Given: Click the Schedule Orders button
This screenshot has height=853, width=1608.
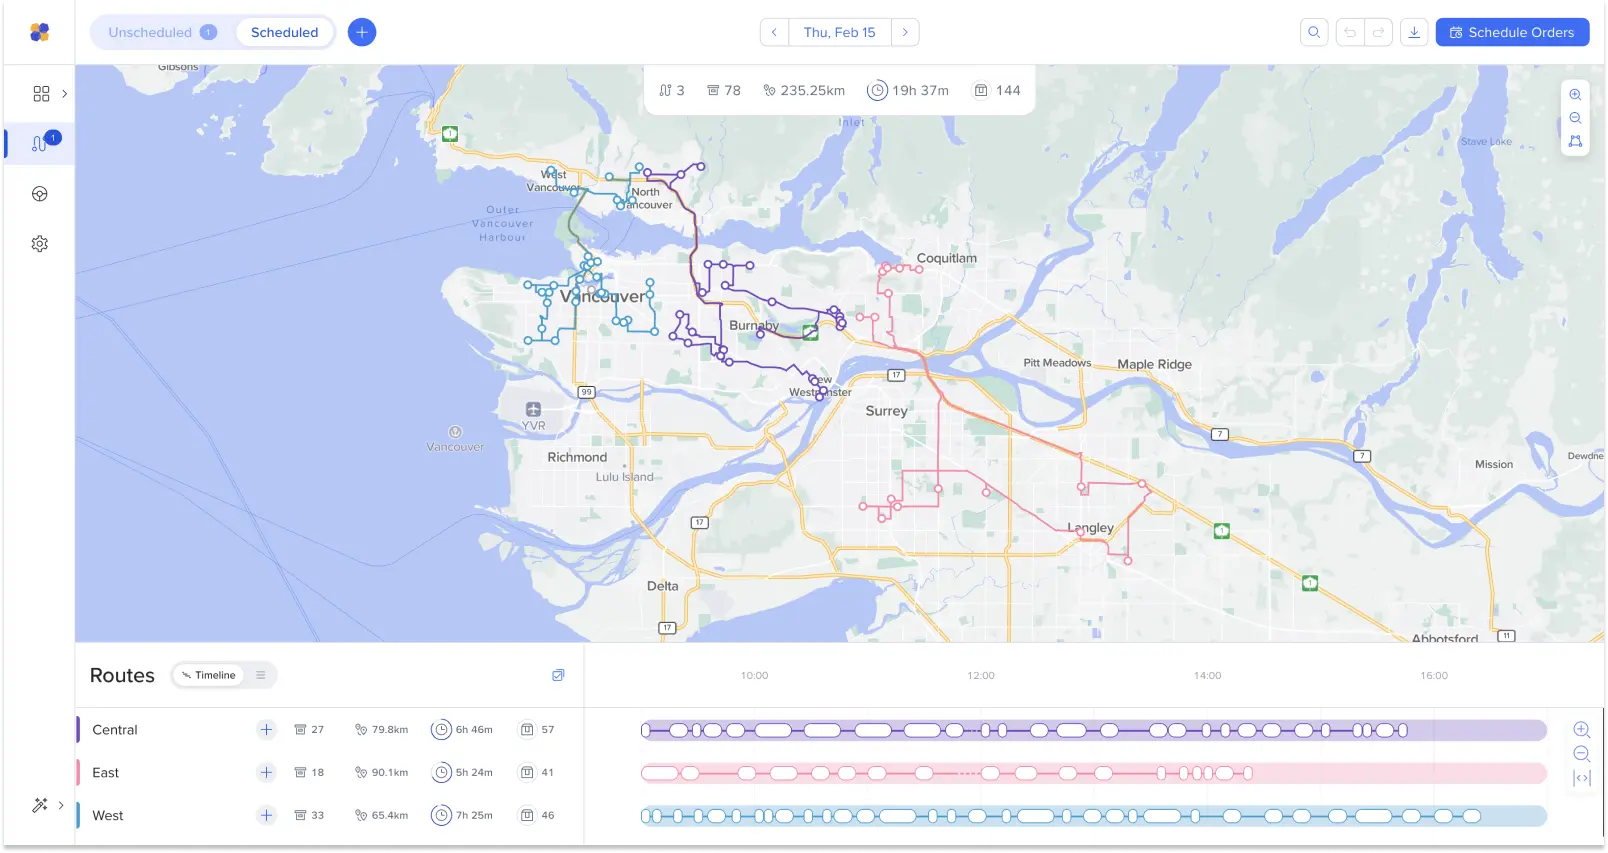Looking at the screenshot, I should [x=1512, y=32].
